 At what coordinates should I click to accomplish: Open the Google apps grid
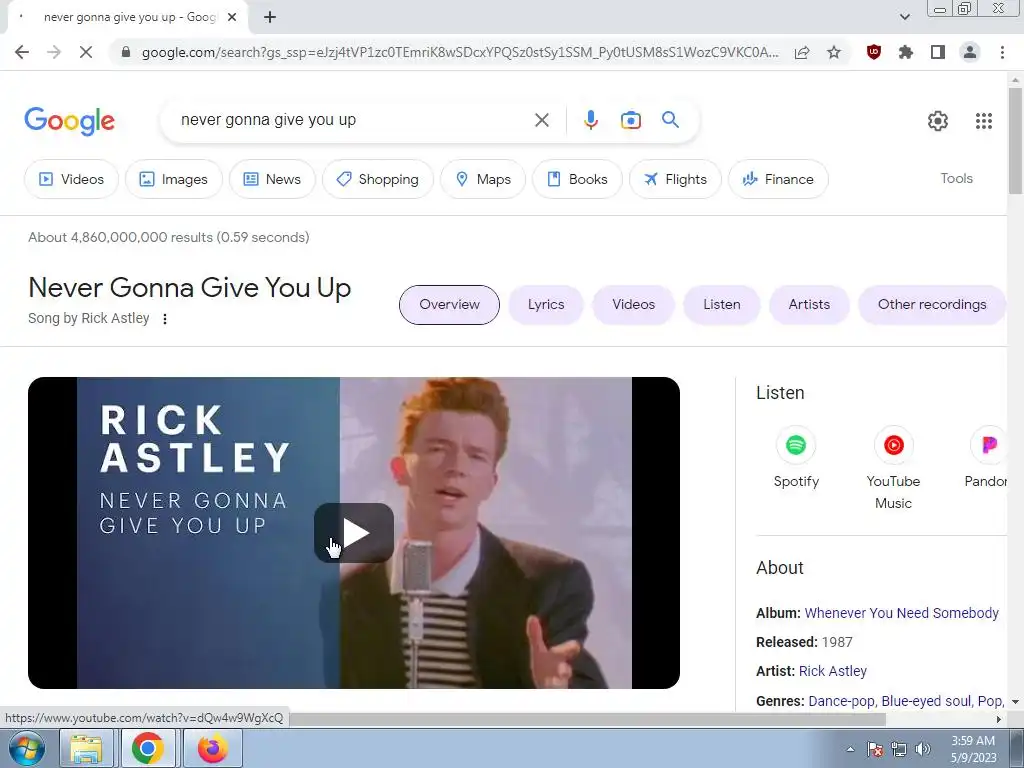(984, 121)
